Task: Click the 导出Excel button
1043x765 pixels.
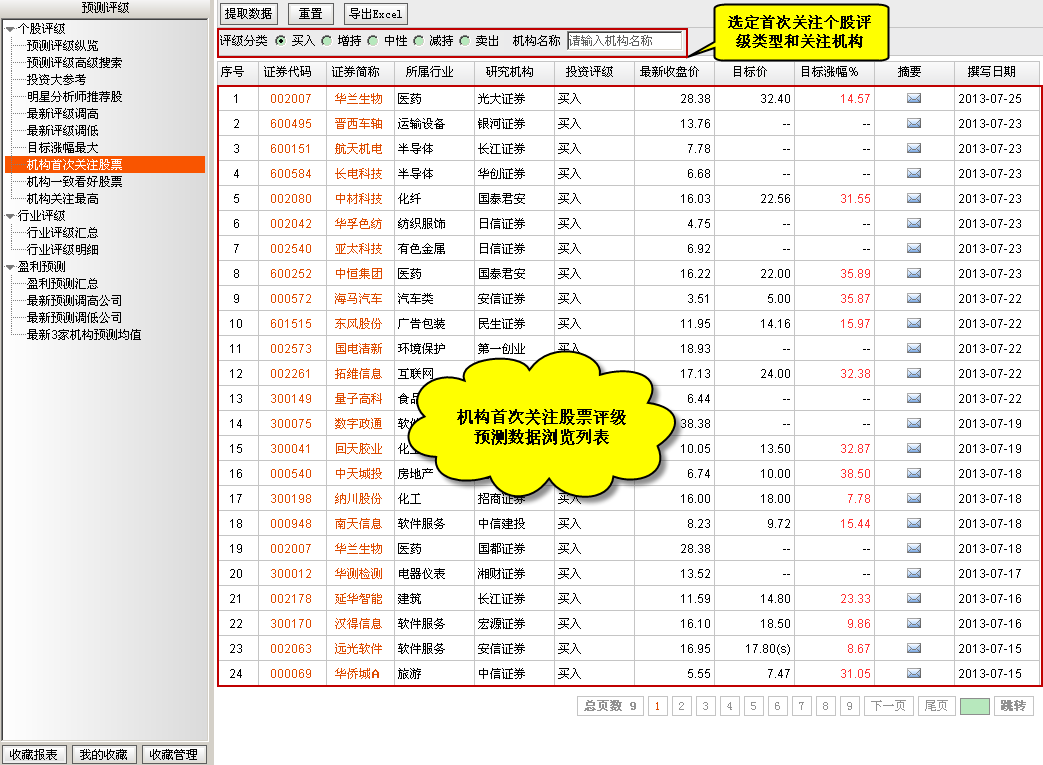Action: coord(375,14)
